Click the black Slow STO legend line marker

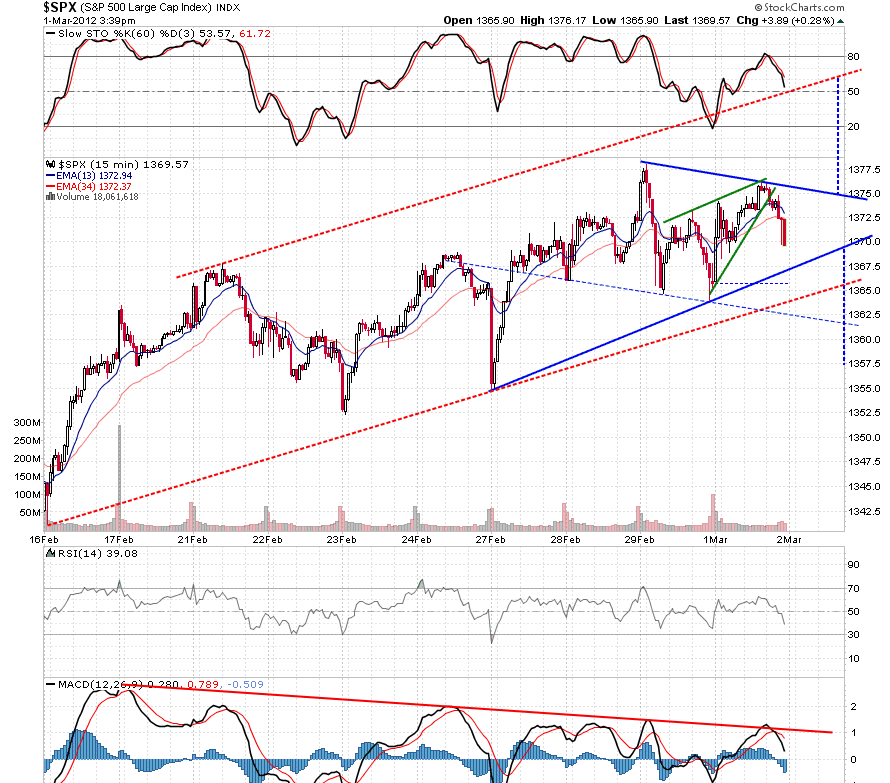(x=51, y=34)
